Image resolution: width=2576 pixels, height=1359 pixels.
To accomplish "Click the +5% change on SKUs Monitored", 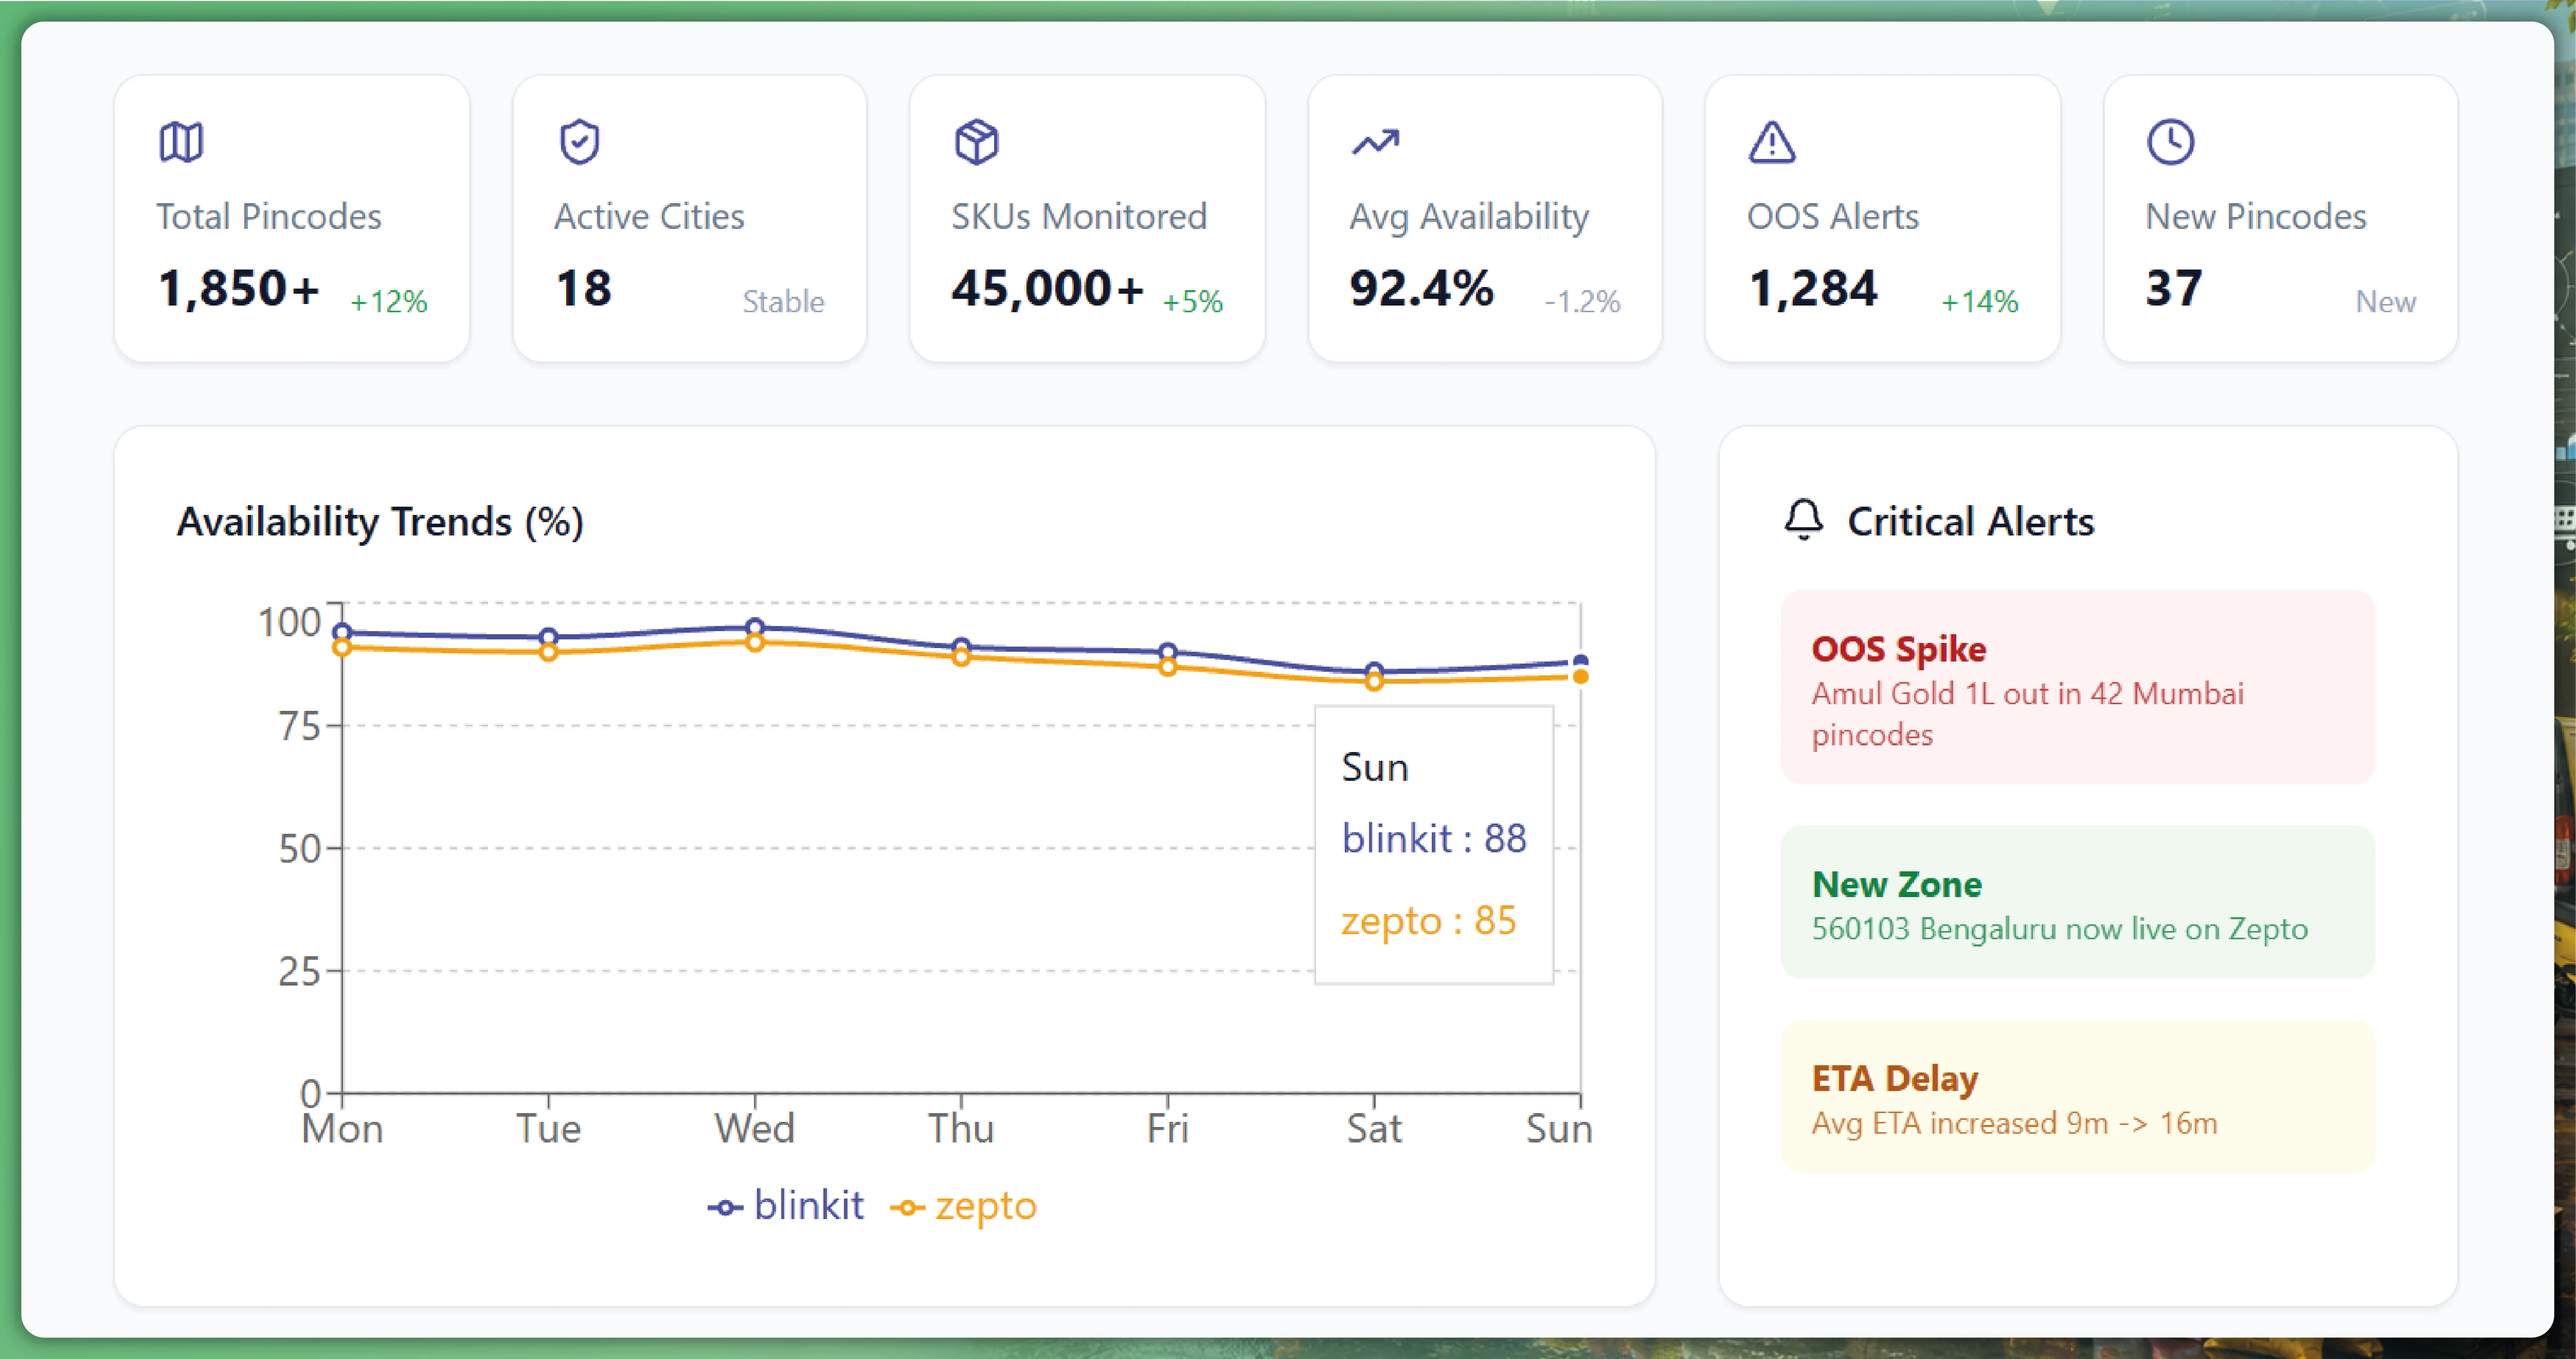I will click(x=1192, y=301).
